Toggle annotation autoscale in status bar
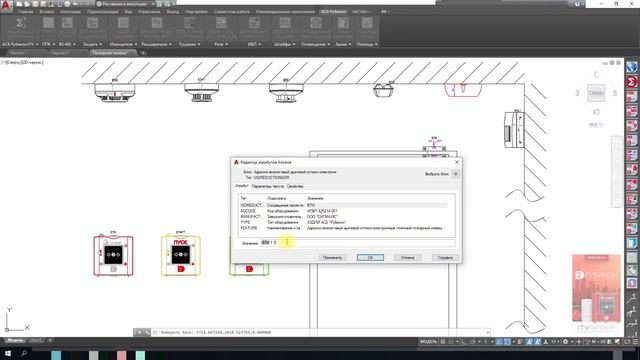 pos(538,342)
